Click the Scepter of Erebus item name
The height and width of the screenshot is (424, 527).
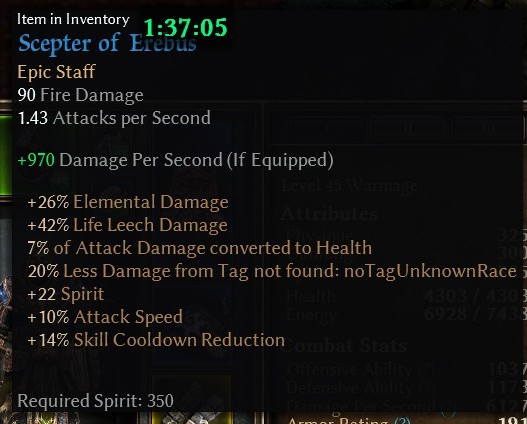107,44
